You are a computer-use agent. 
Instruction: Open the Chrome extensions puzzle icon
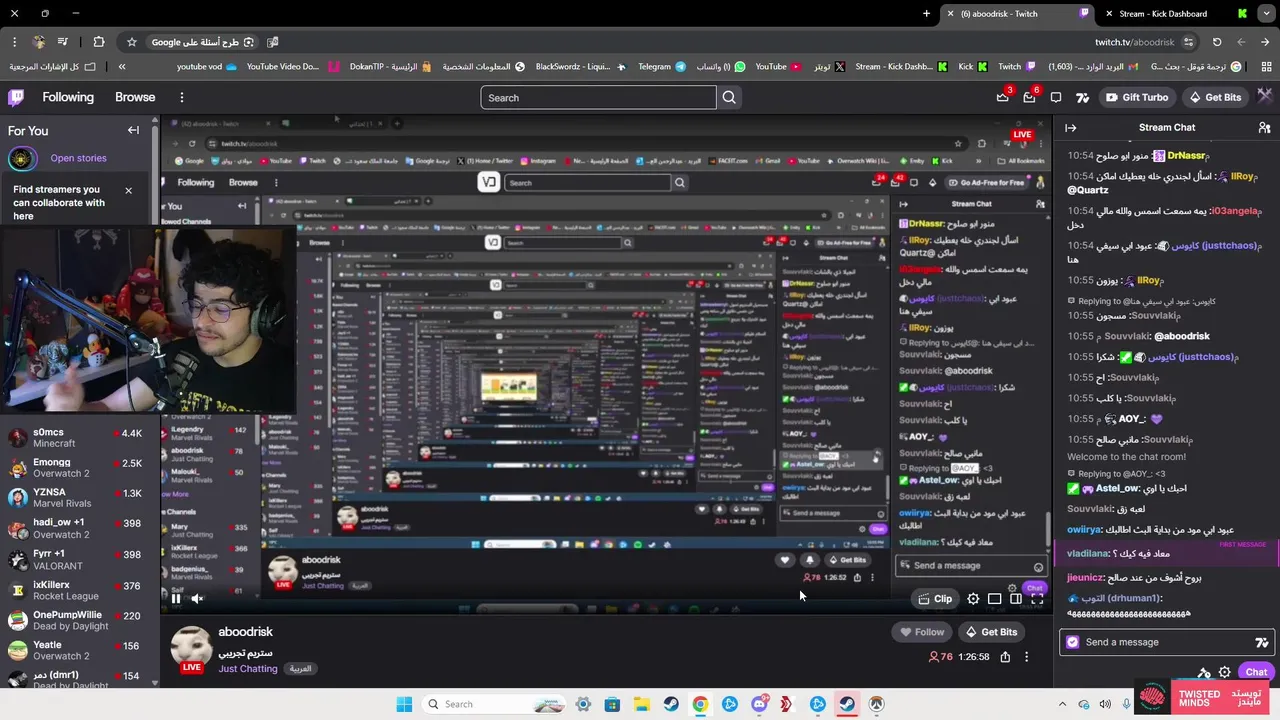click(x=99, y=42)
